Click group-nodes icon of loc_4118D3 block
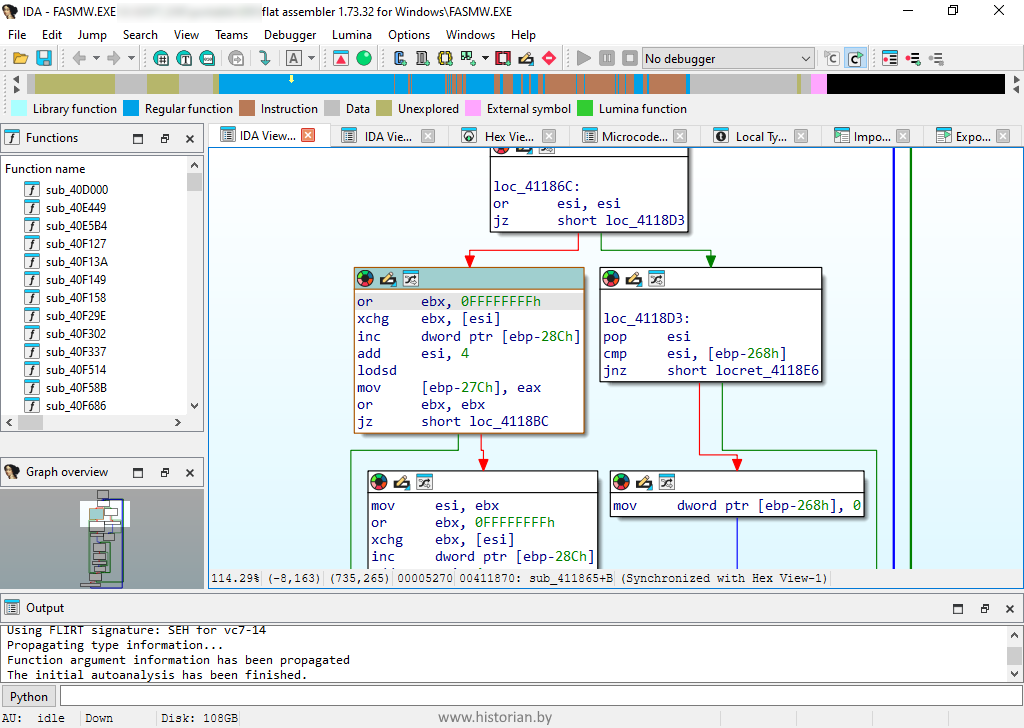This screenshot has height=728, width=1024. click(x=656, y=279)
